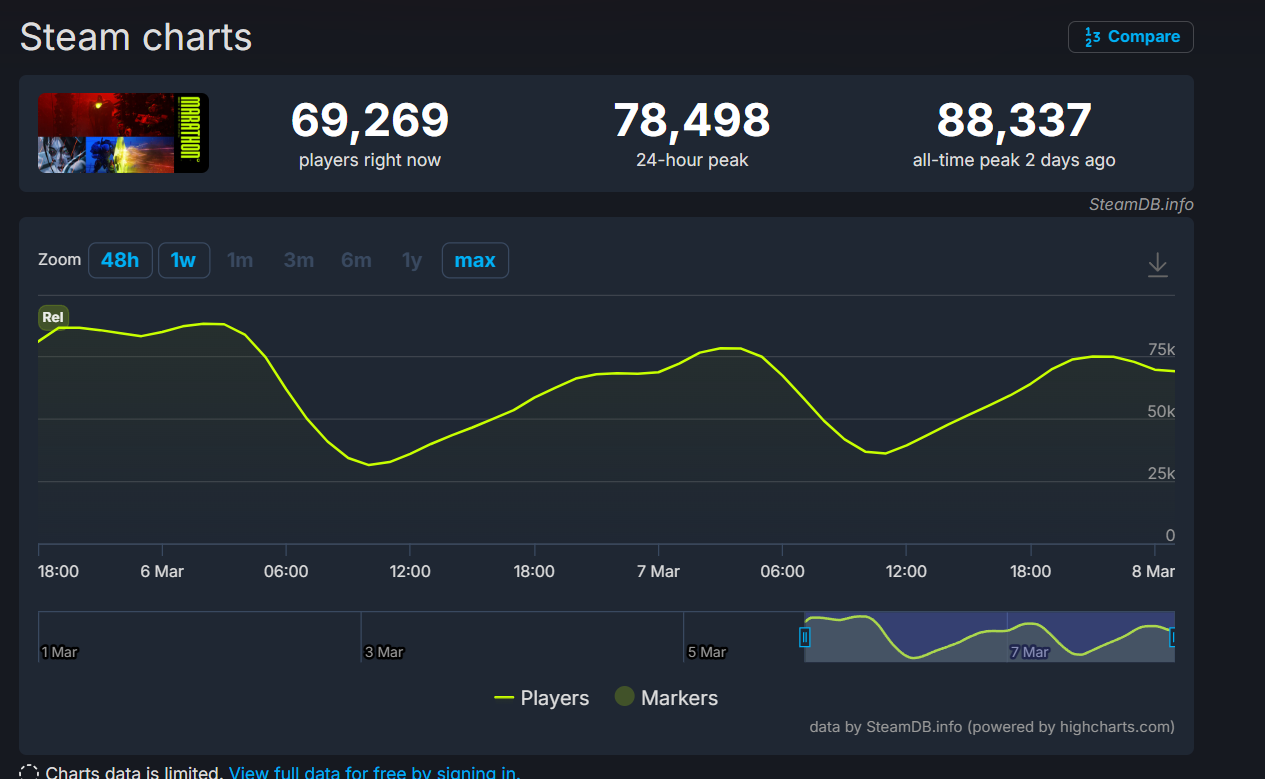This screenshot has height=779, width=1265.
Task: Click the right handle of the navigator range
Action: click(x=1171, y=637)
